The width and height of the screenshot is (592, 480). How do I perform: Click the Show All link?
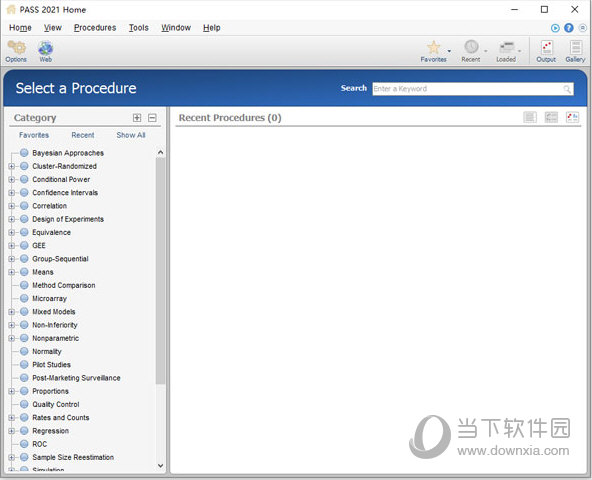click(x=131, y=135)
